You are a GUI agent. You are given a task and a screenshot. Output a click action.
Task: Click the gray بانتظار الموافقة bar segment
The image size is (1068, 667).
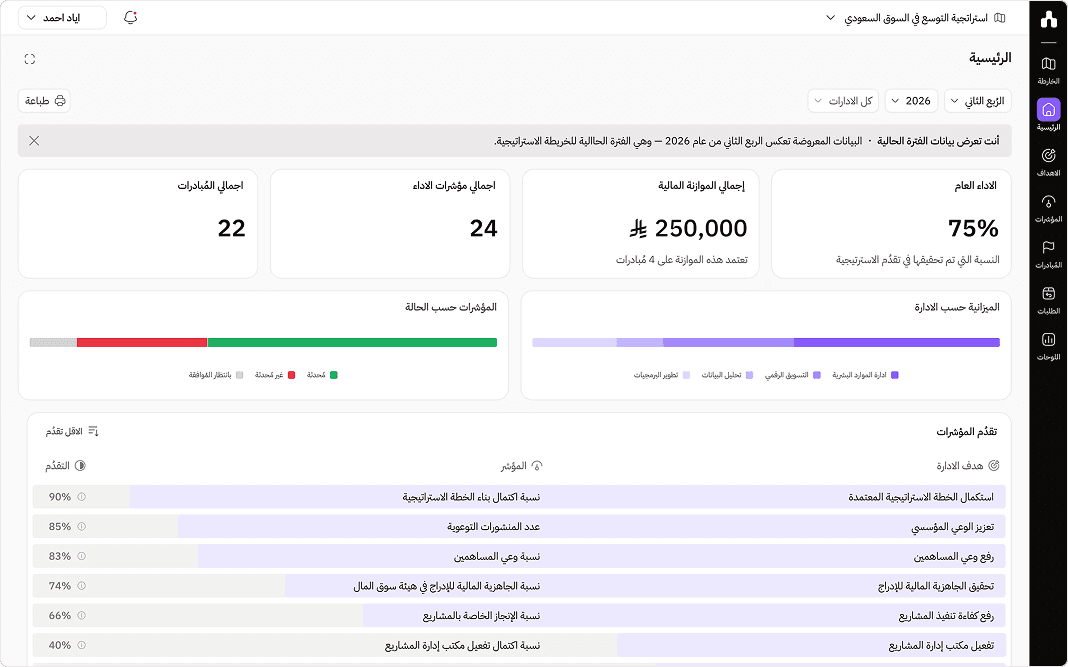click(x=53, y=343)
